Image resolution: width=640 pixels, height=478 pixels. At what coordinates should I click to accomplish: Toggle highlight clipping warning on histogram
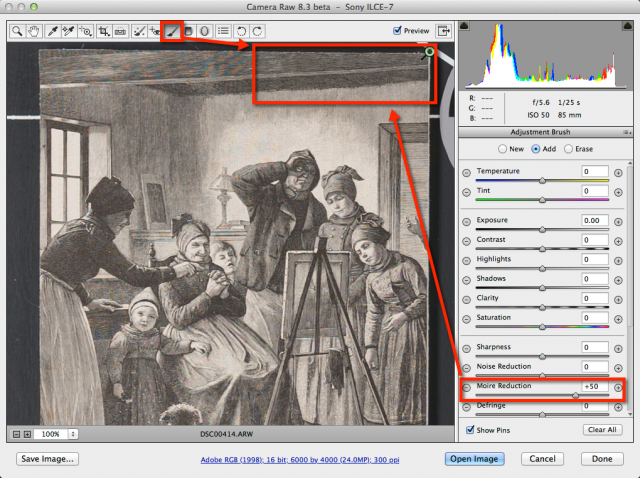627,26
